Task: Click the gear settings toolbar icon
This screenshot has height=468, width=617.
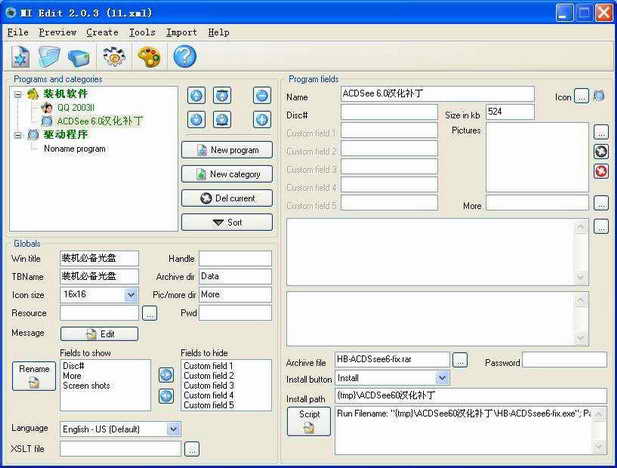Action: click(x=114, y=57)
